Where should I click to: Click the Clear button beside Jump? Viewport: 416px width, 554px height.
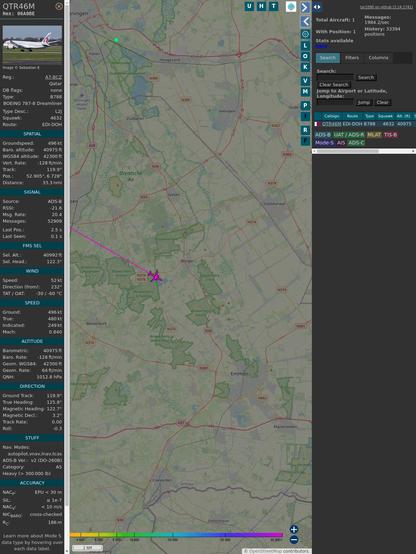[382, 102]
